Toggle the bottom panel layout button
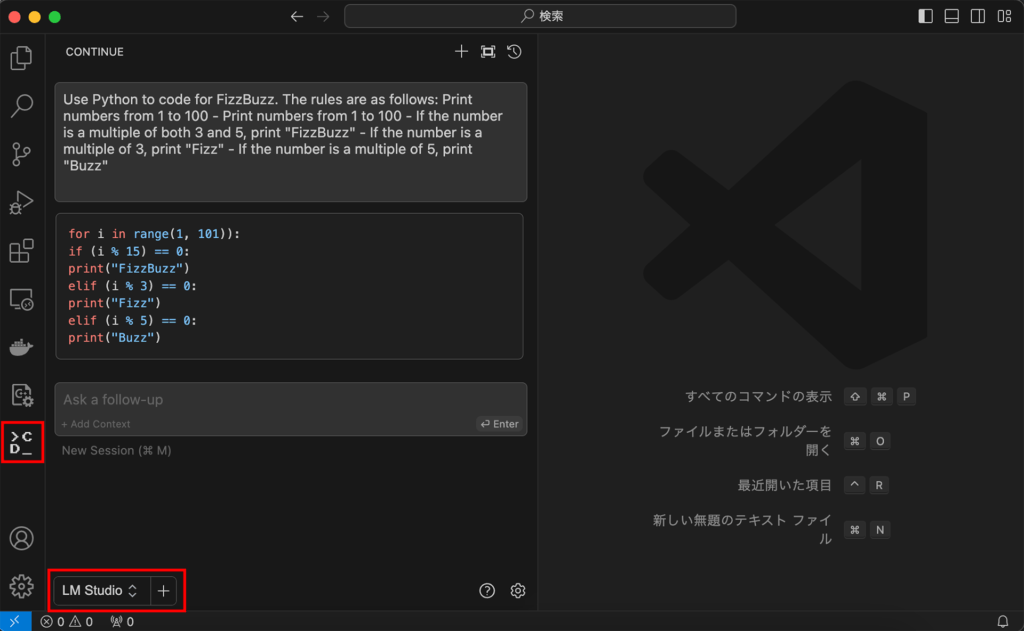The image size is (1024, 631). point(951,16)
